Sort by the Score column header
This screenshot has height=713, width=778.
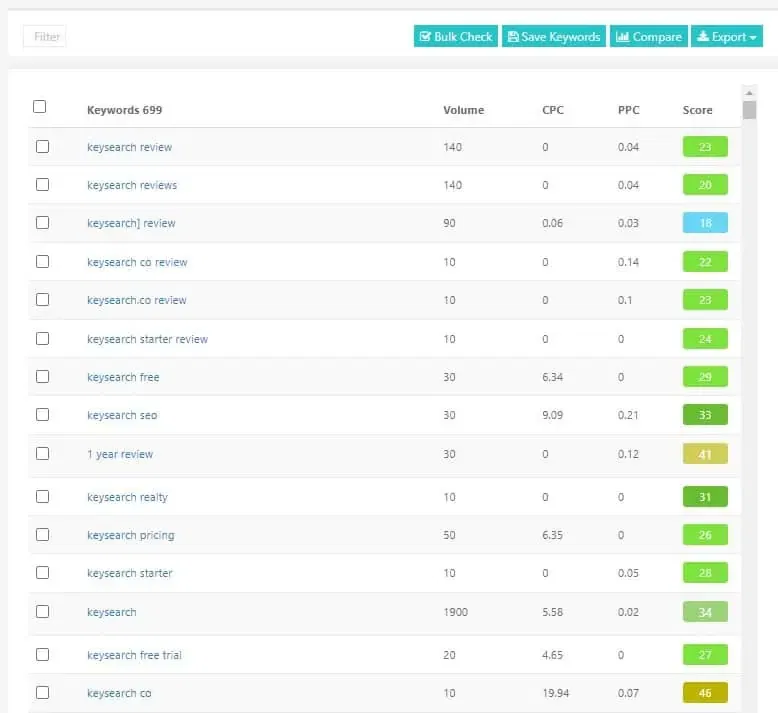tap(697, 110)
